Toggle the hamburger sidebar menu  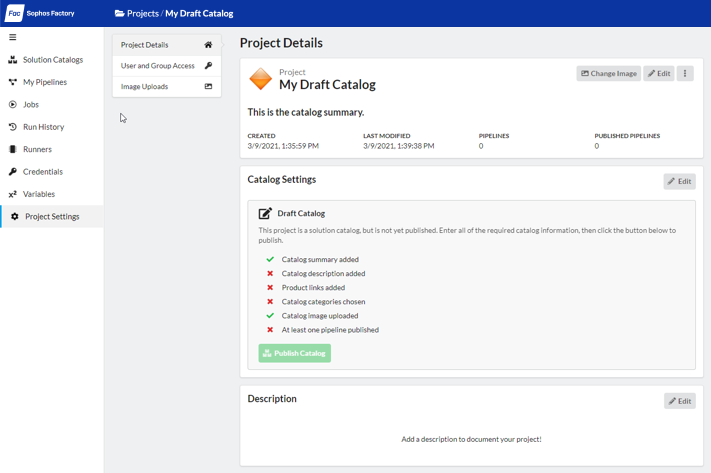(x=13, y=37)
